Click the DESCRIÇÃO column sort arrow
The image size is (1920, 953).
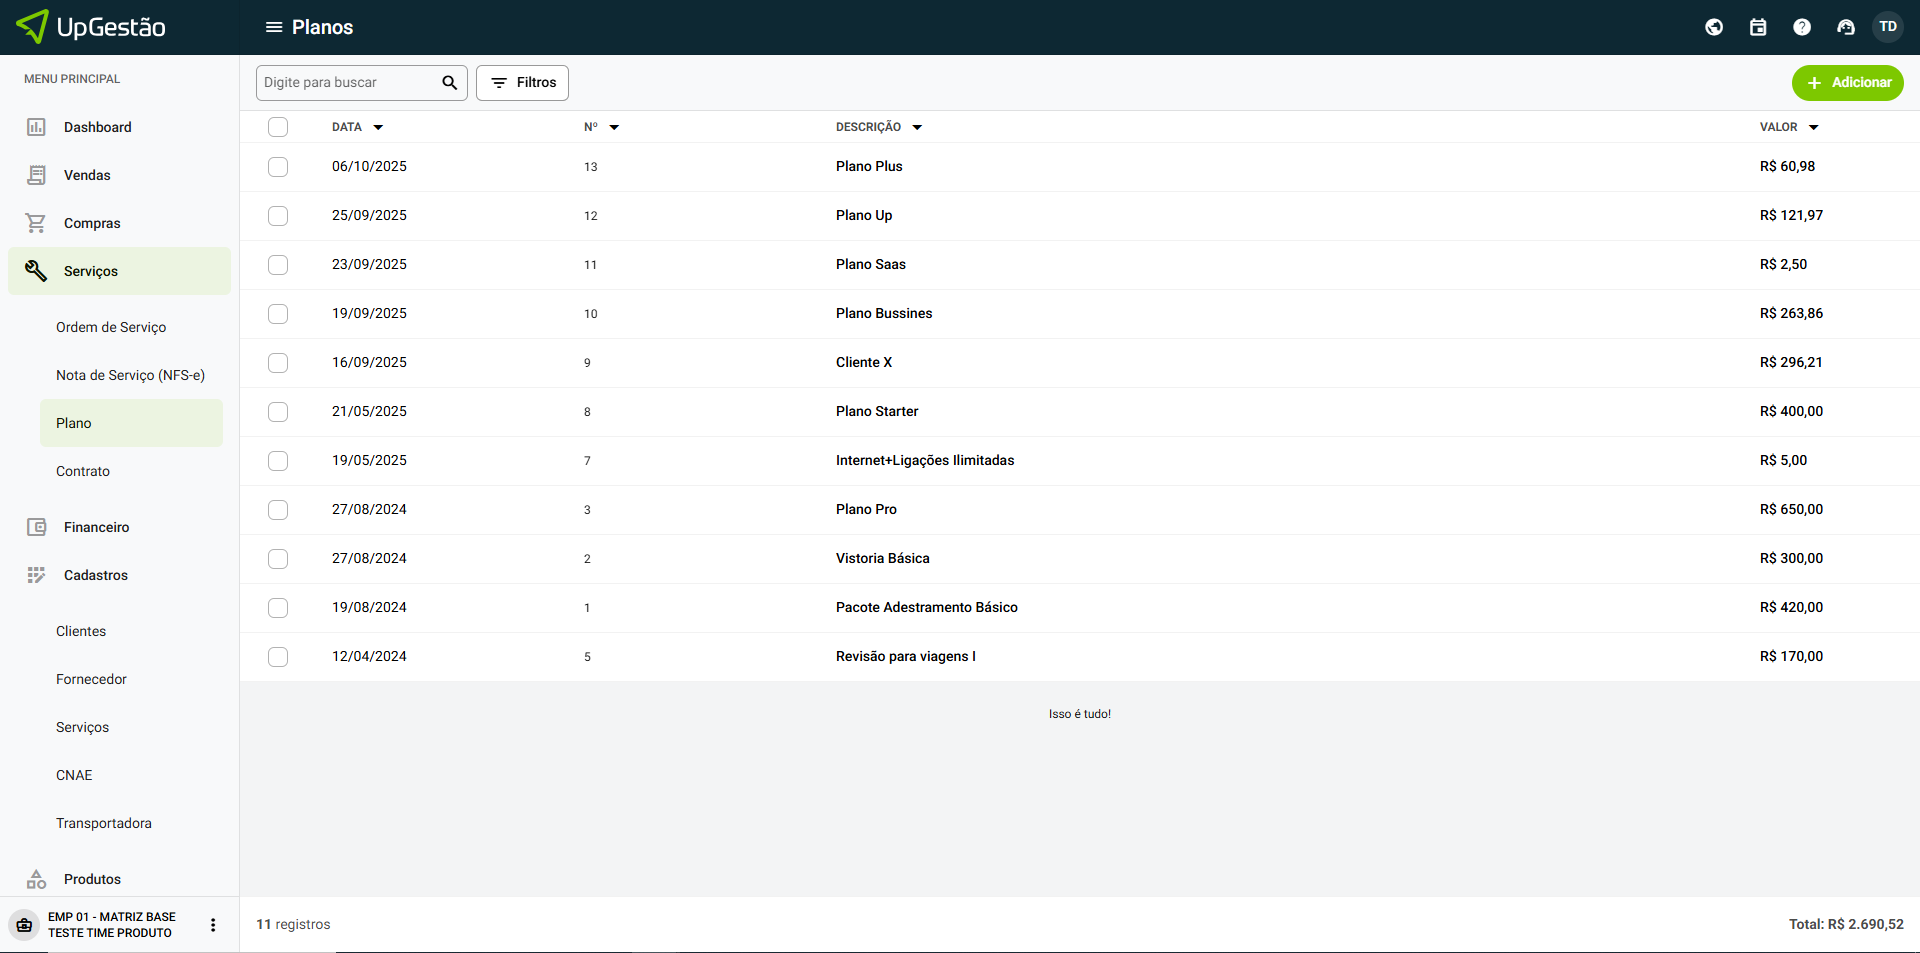[x=917, y=128]
